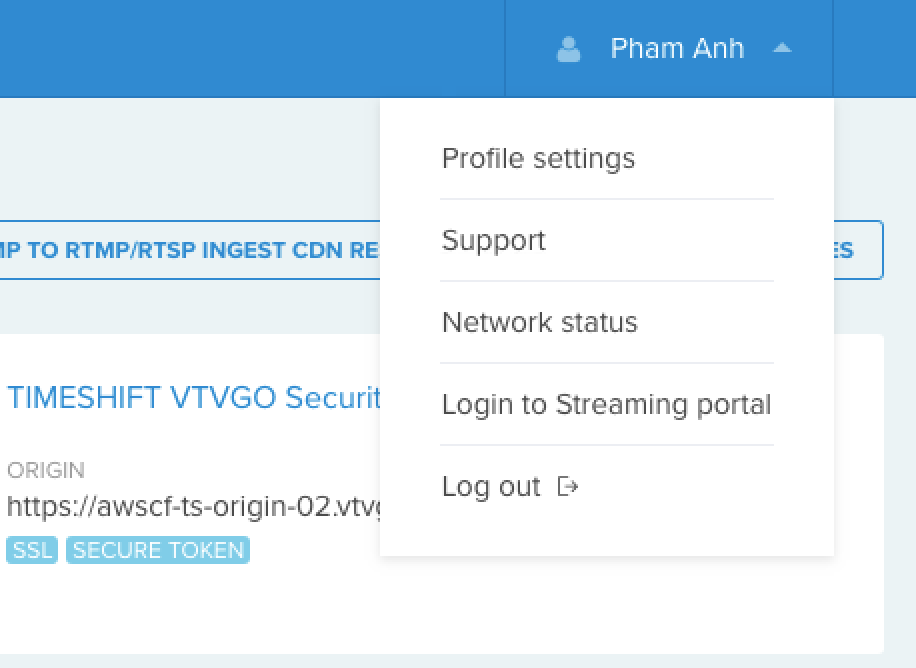Click the SECURE TOKEN badge
The height and width of the screenshot is (668, 916).
tap(158, 550)
